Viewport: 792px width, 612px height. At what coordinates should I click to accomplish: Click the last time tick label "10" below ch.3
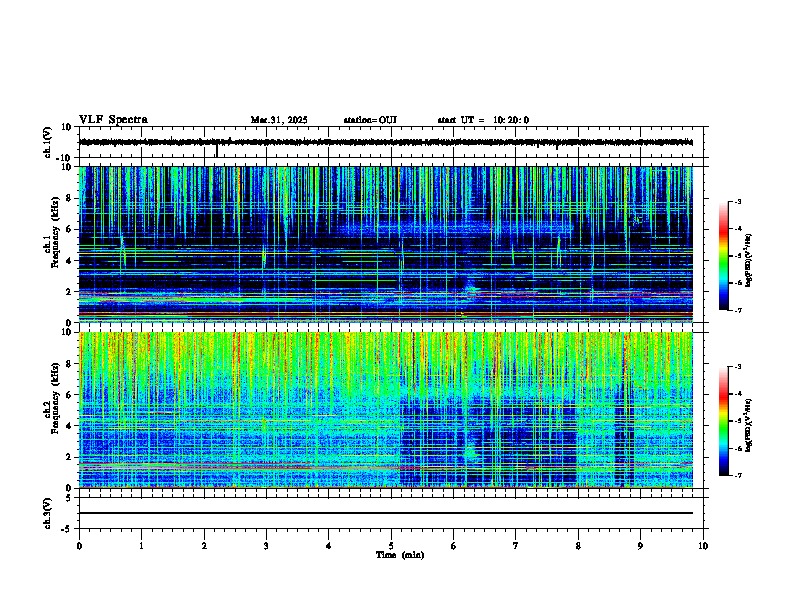coord(703,546)
